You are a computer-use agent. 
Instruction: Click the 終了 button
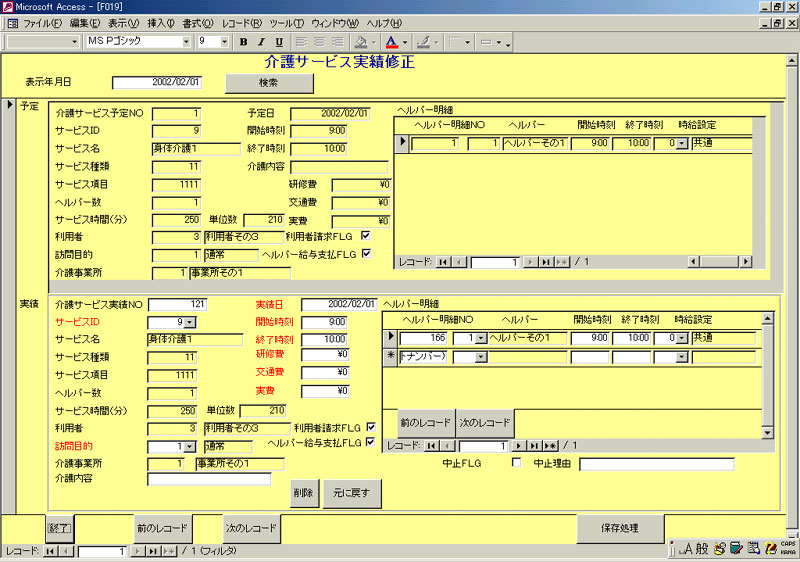pos(60,528)
